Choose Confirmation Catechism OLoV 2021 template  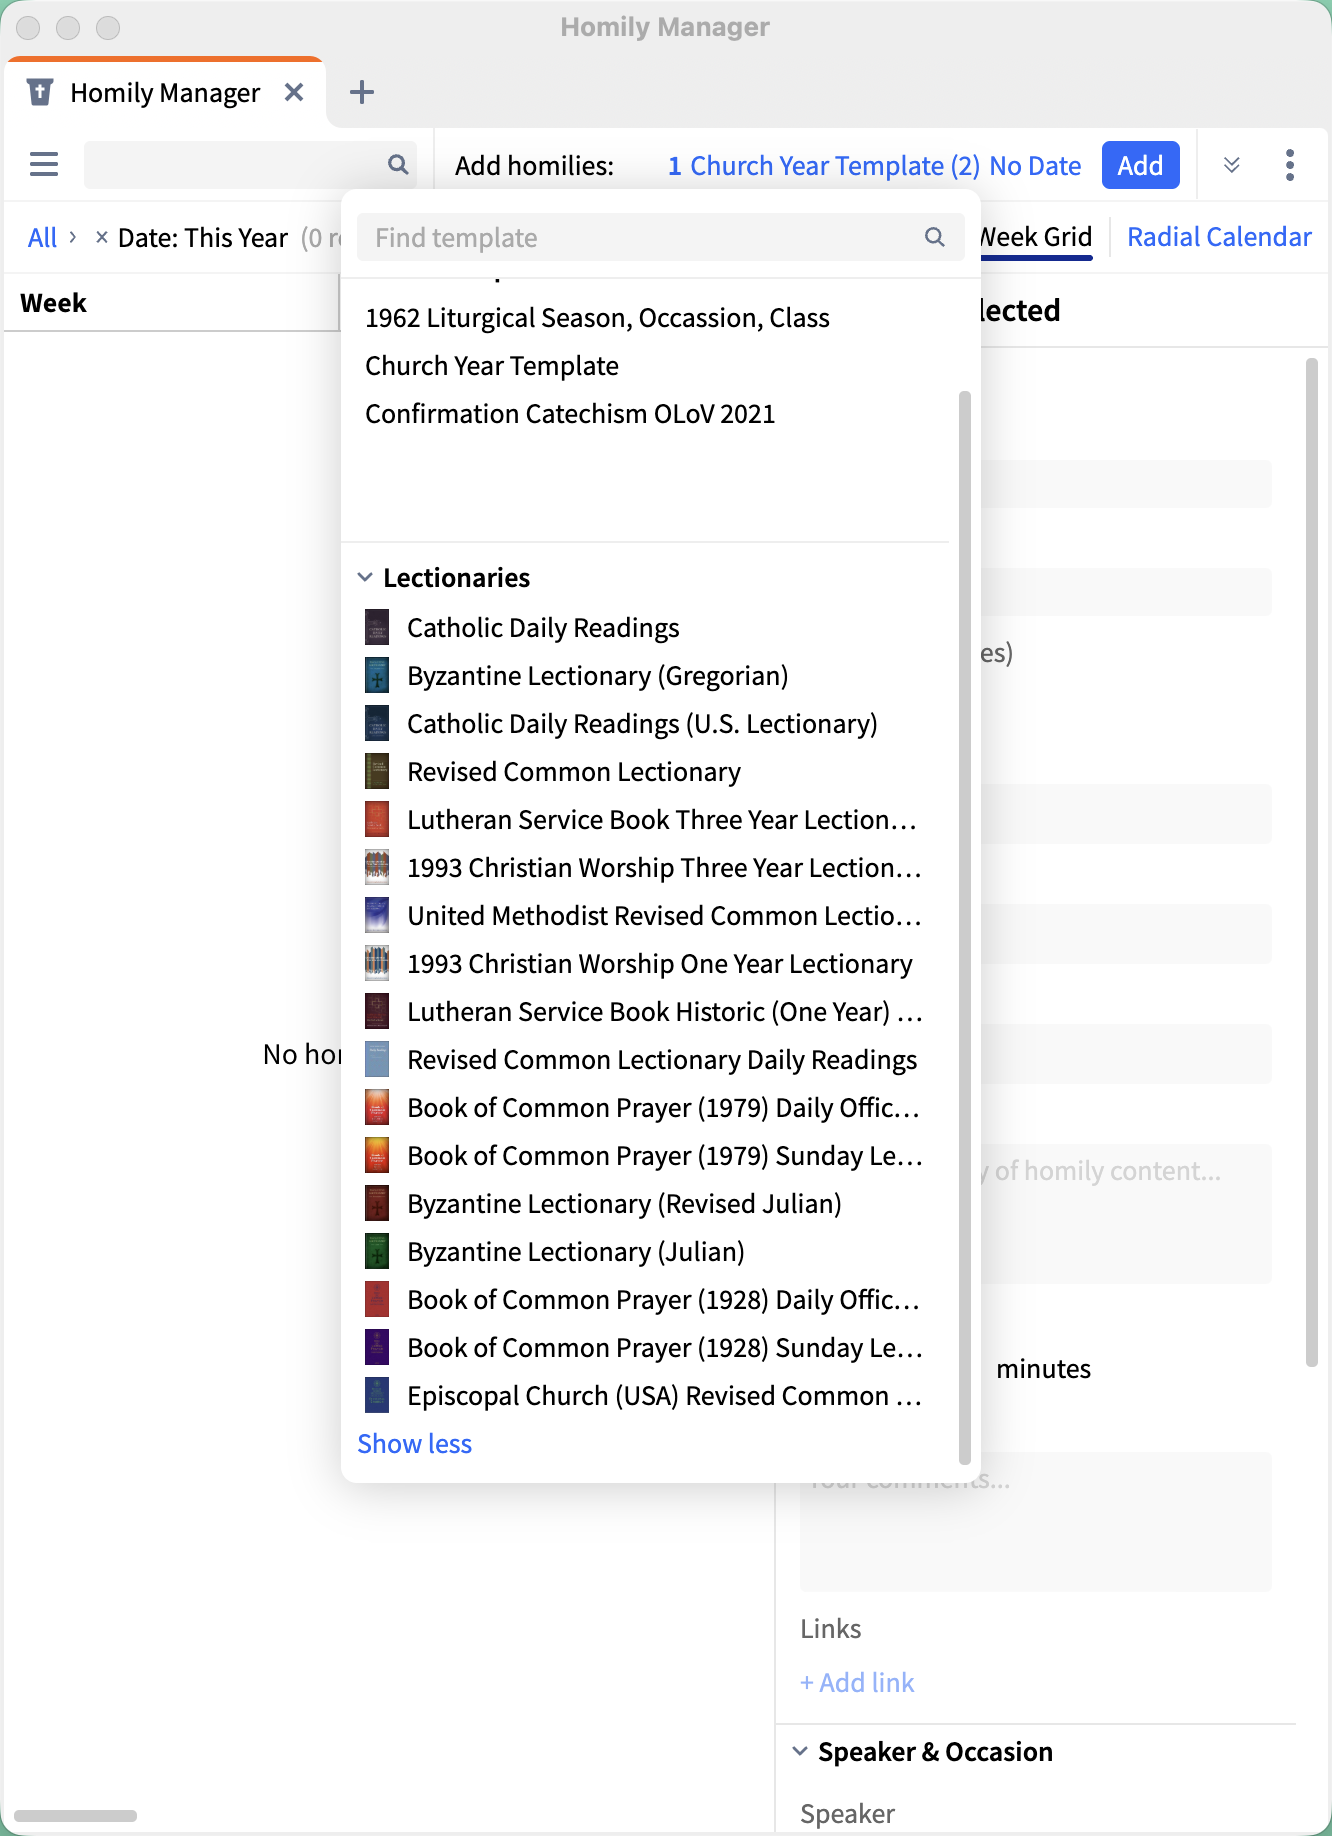[570, 414]
